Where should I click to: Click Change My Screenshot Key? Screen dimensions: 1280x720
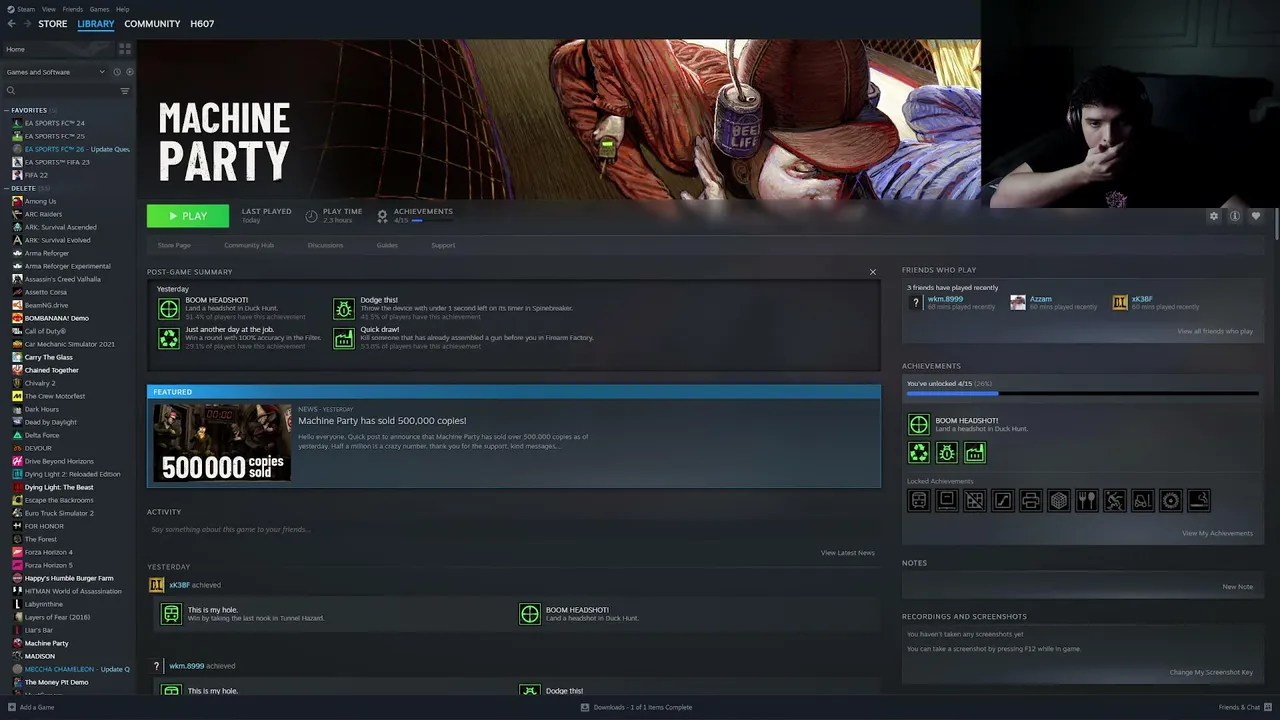tap(1211, 672)
